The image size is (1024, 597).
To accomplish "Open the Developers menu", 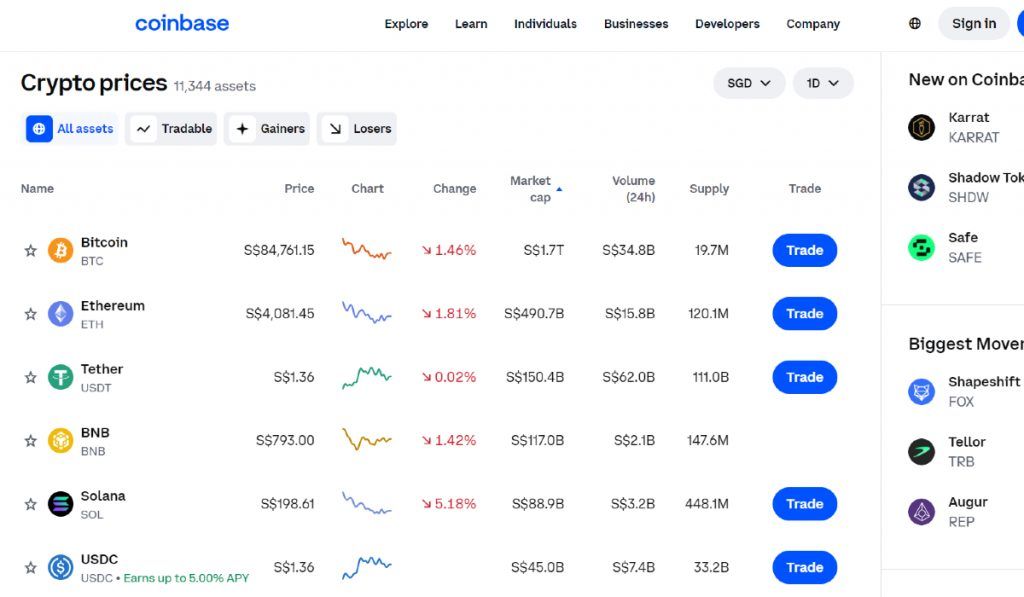I will point(727,24).
